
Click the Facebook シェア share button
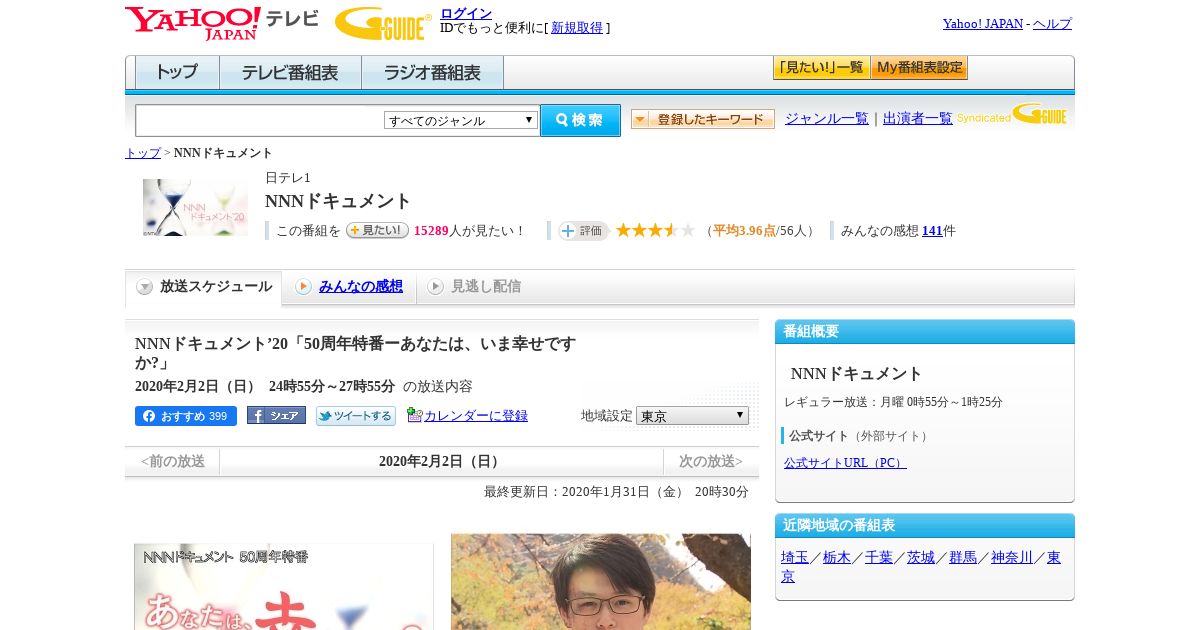tap(276, 416)
